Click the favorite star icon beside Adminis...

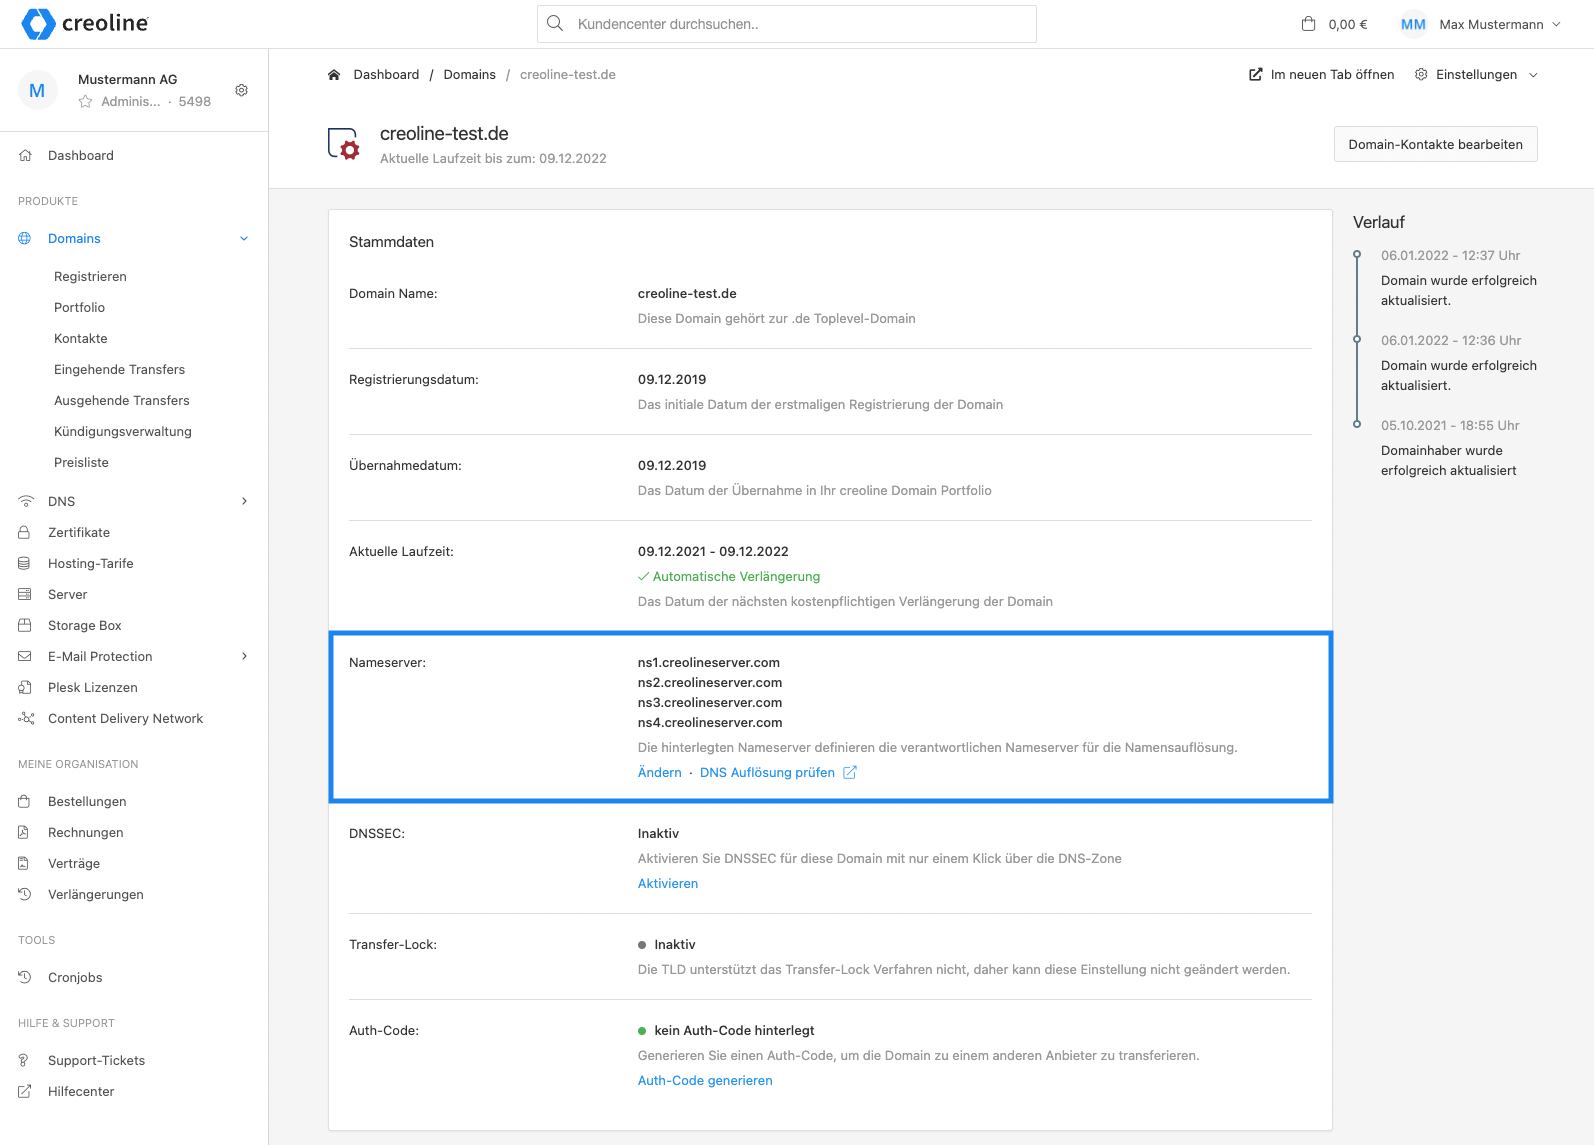click(x=85, y=101)
